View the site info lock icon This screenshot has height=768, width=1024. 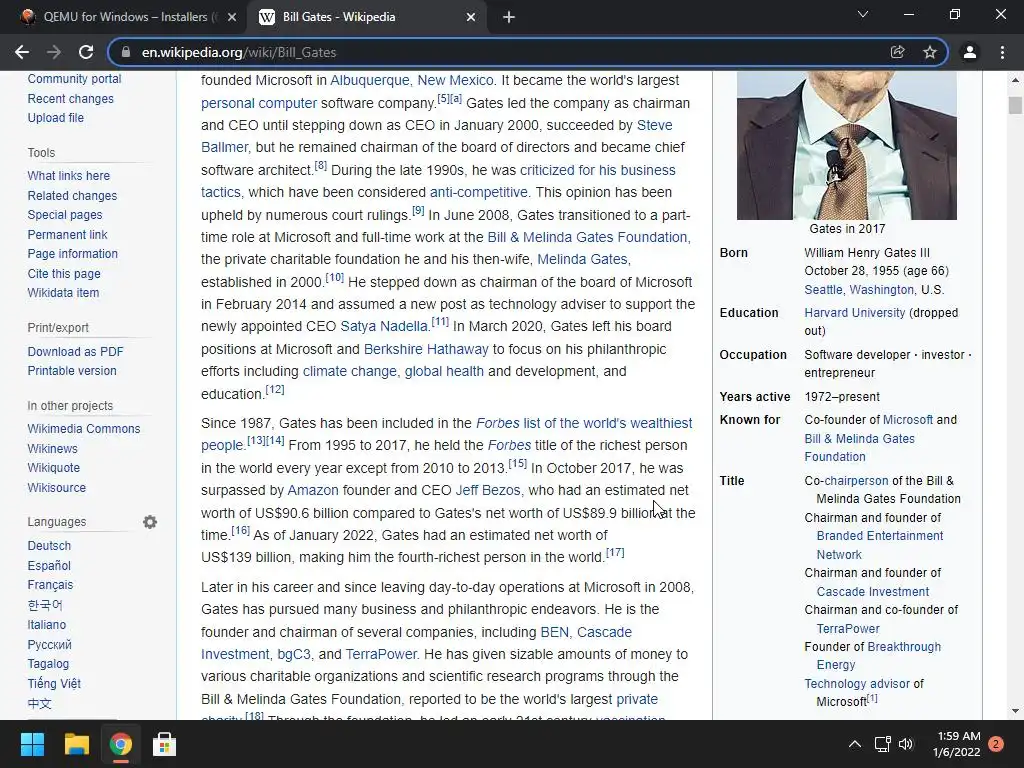point(126,52)
